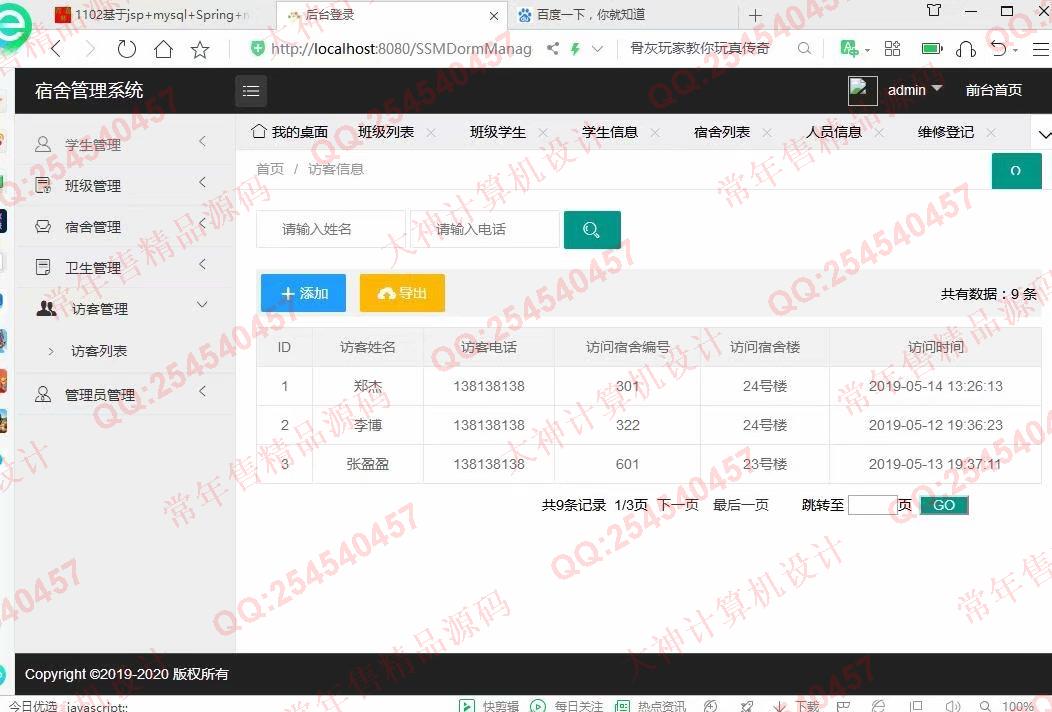Expand the 学生管理 menu

click(x=125, y=144)
